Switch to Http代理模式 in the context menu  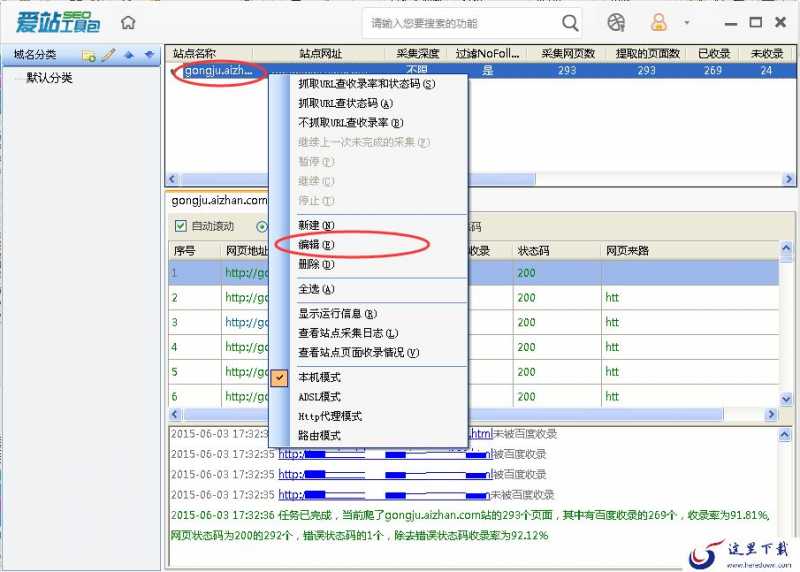(x=368, y=416)
